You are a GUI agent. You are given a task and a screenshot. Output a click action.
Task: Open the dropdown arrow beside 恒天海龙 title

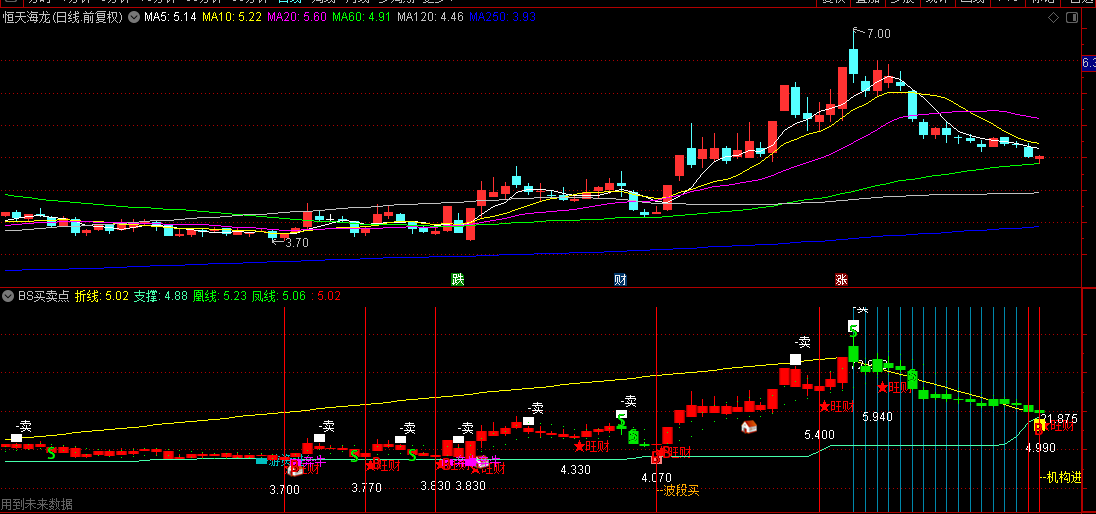pos(134,16)
